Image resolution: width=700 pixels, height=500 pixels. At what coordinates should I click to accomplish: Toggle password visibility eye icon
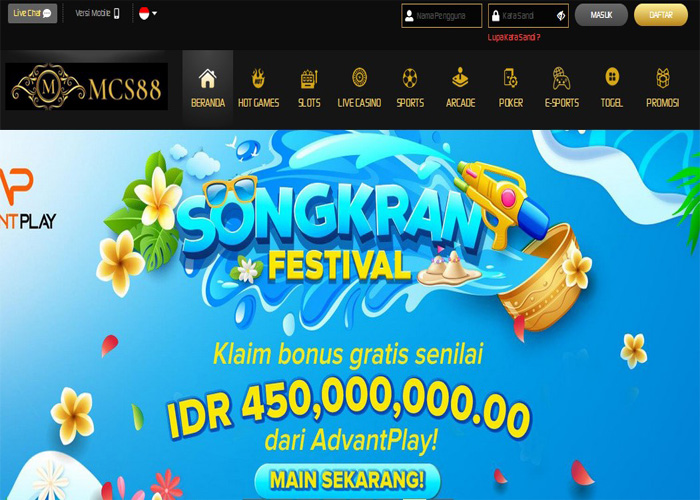(561, 16)
